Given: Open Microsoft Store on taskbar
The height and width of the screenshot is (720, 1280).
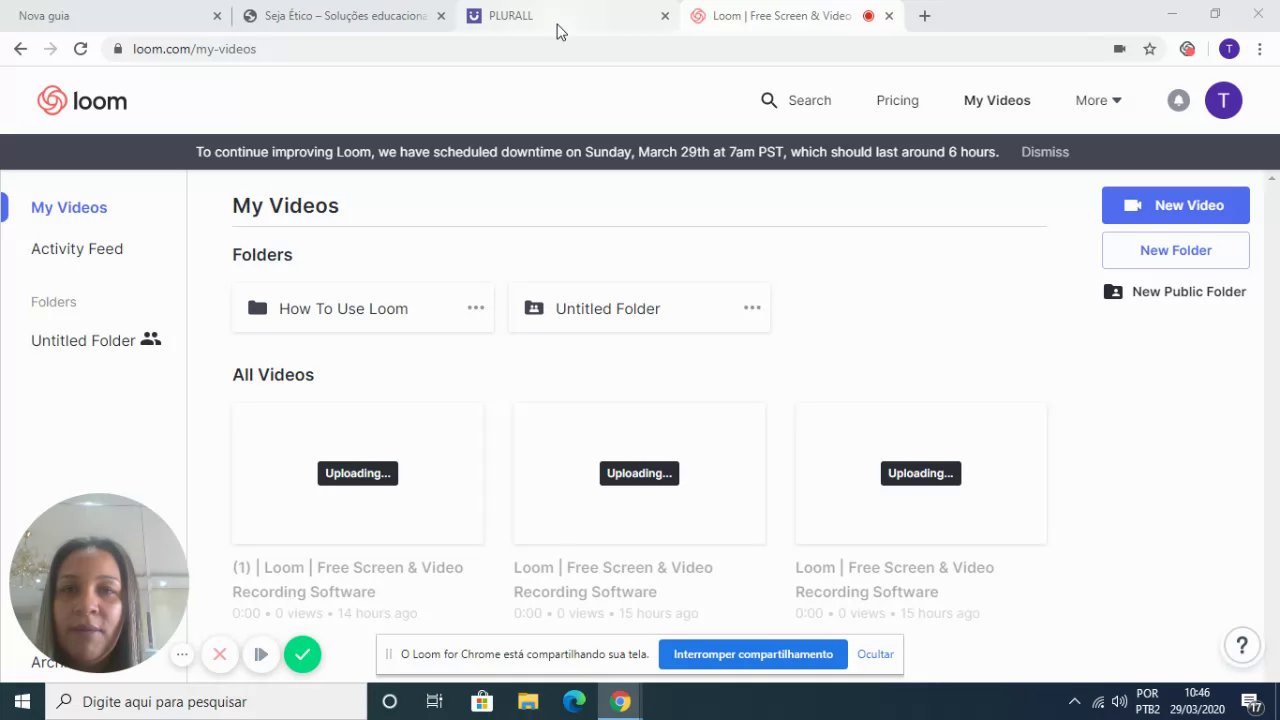Looking at the screenshot, I should [x=481, y=701].
